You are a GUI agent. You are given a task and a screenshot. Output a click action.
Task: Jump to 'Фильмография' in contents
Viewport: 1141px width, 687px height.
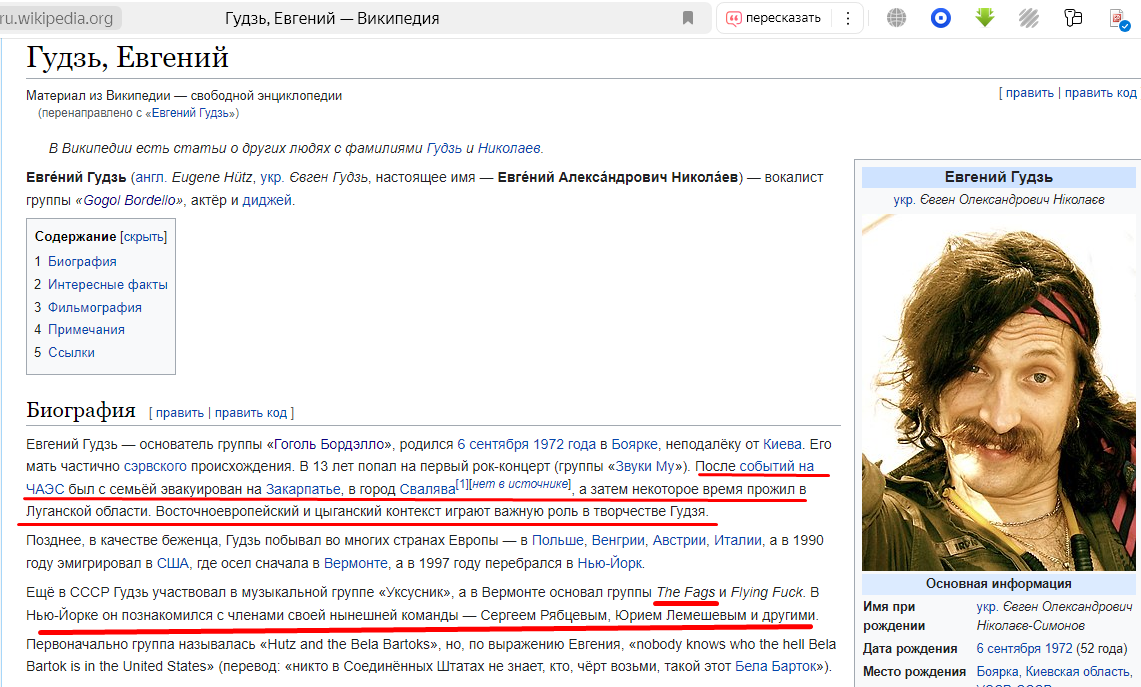[95, 307]
